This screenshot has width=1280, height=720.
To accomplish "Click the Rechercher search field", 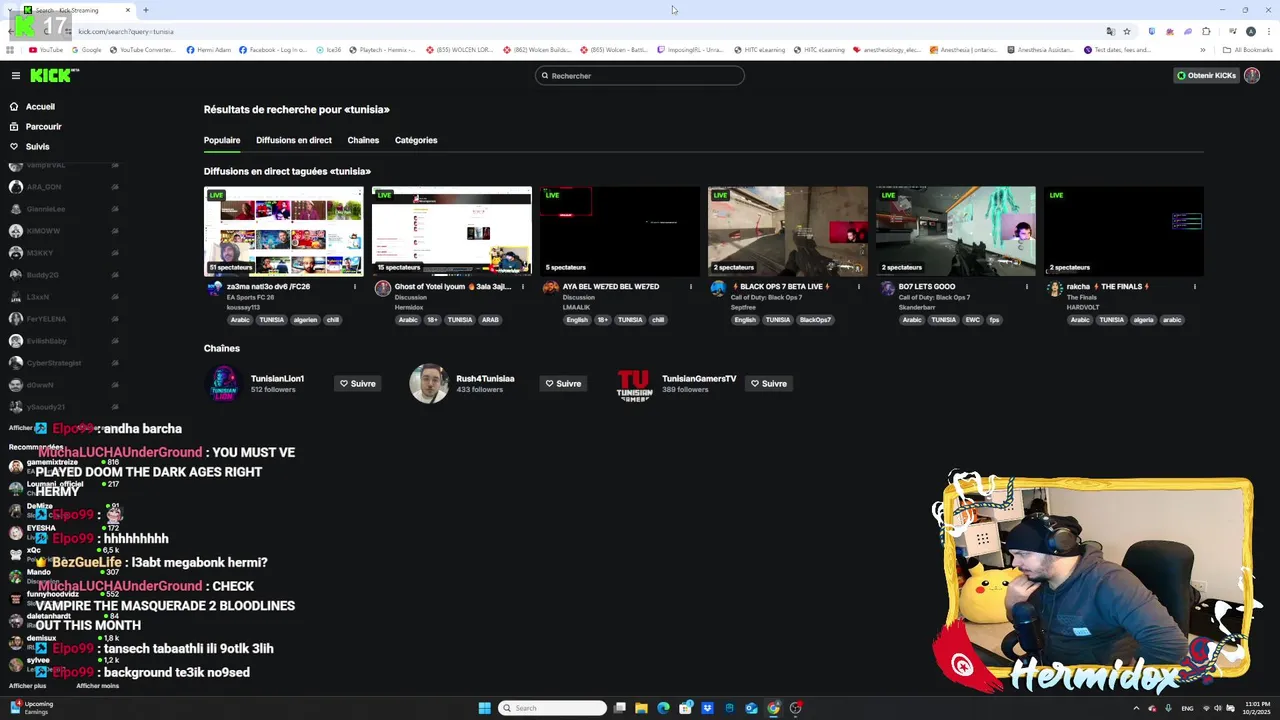I will tap(640, 75).
